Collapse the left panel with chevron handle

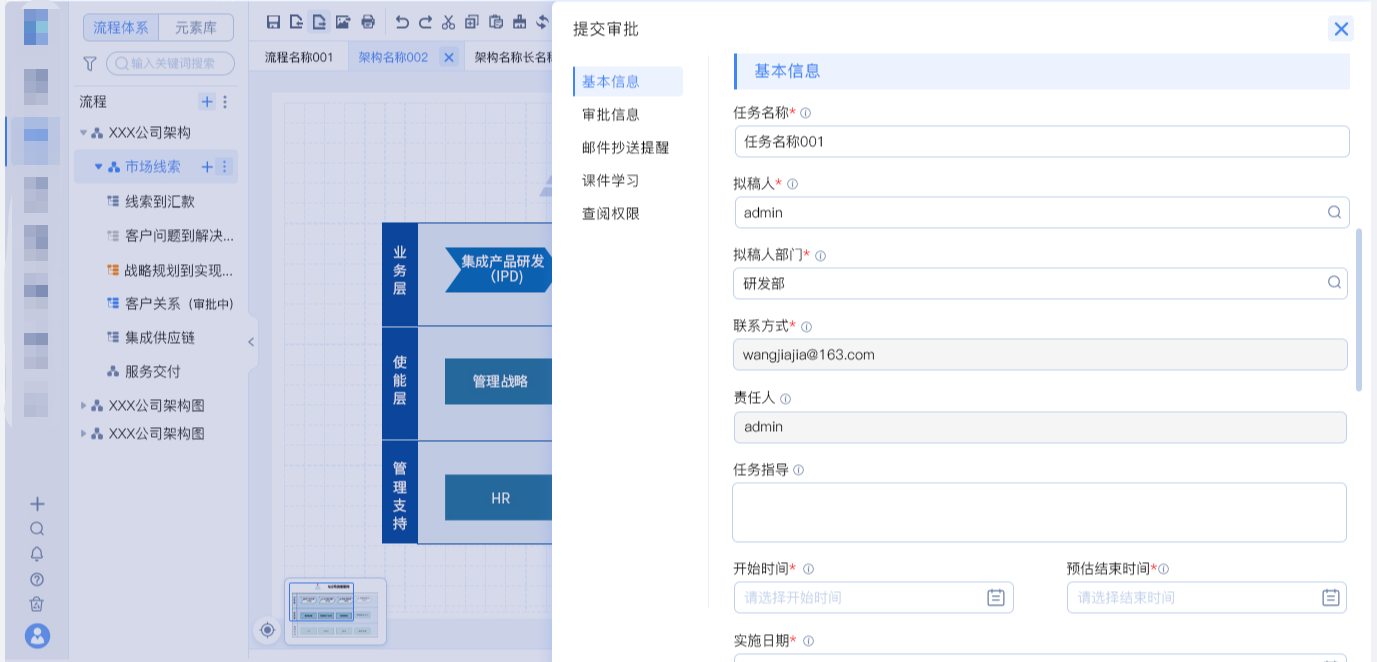[x=251, y=342]
